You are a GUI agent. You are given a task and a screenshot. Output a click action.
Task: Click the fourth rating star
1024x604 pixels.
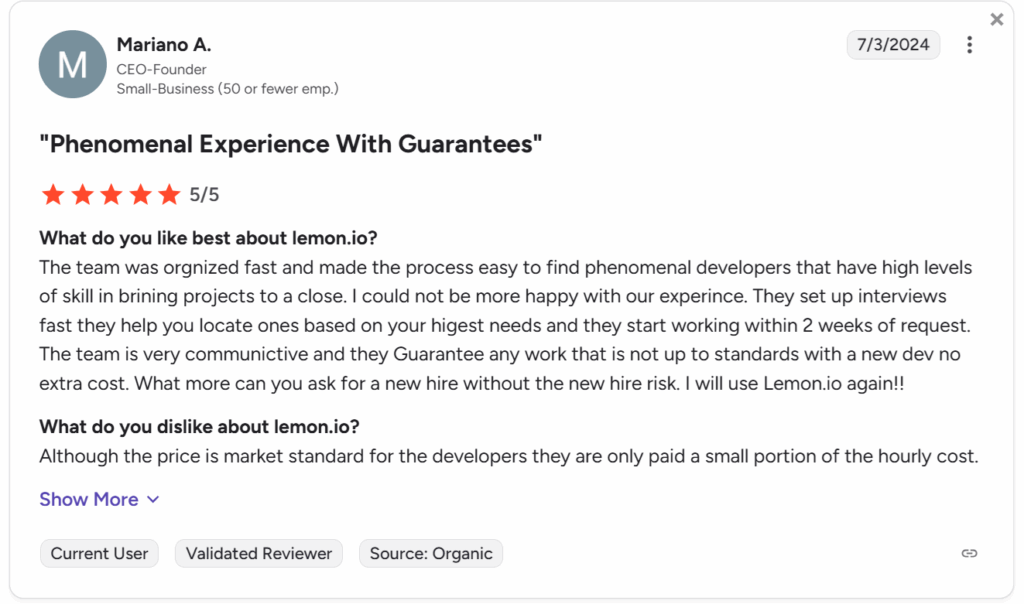(x=140, y=194)
